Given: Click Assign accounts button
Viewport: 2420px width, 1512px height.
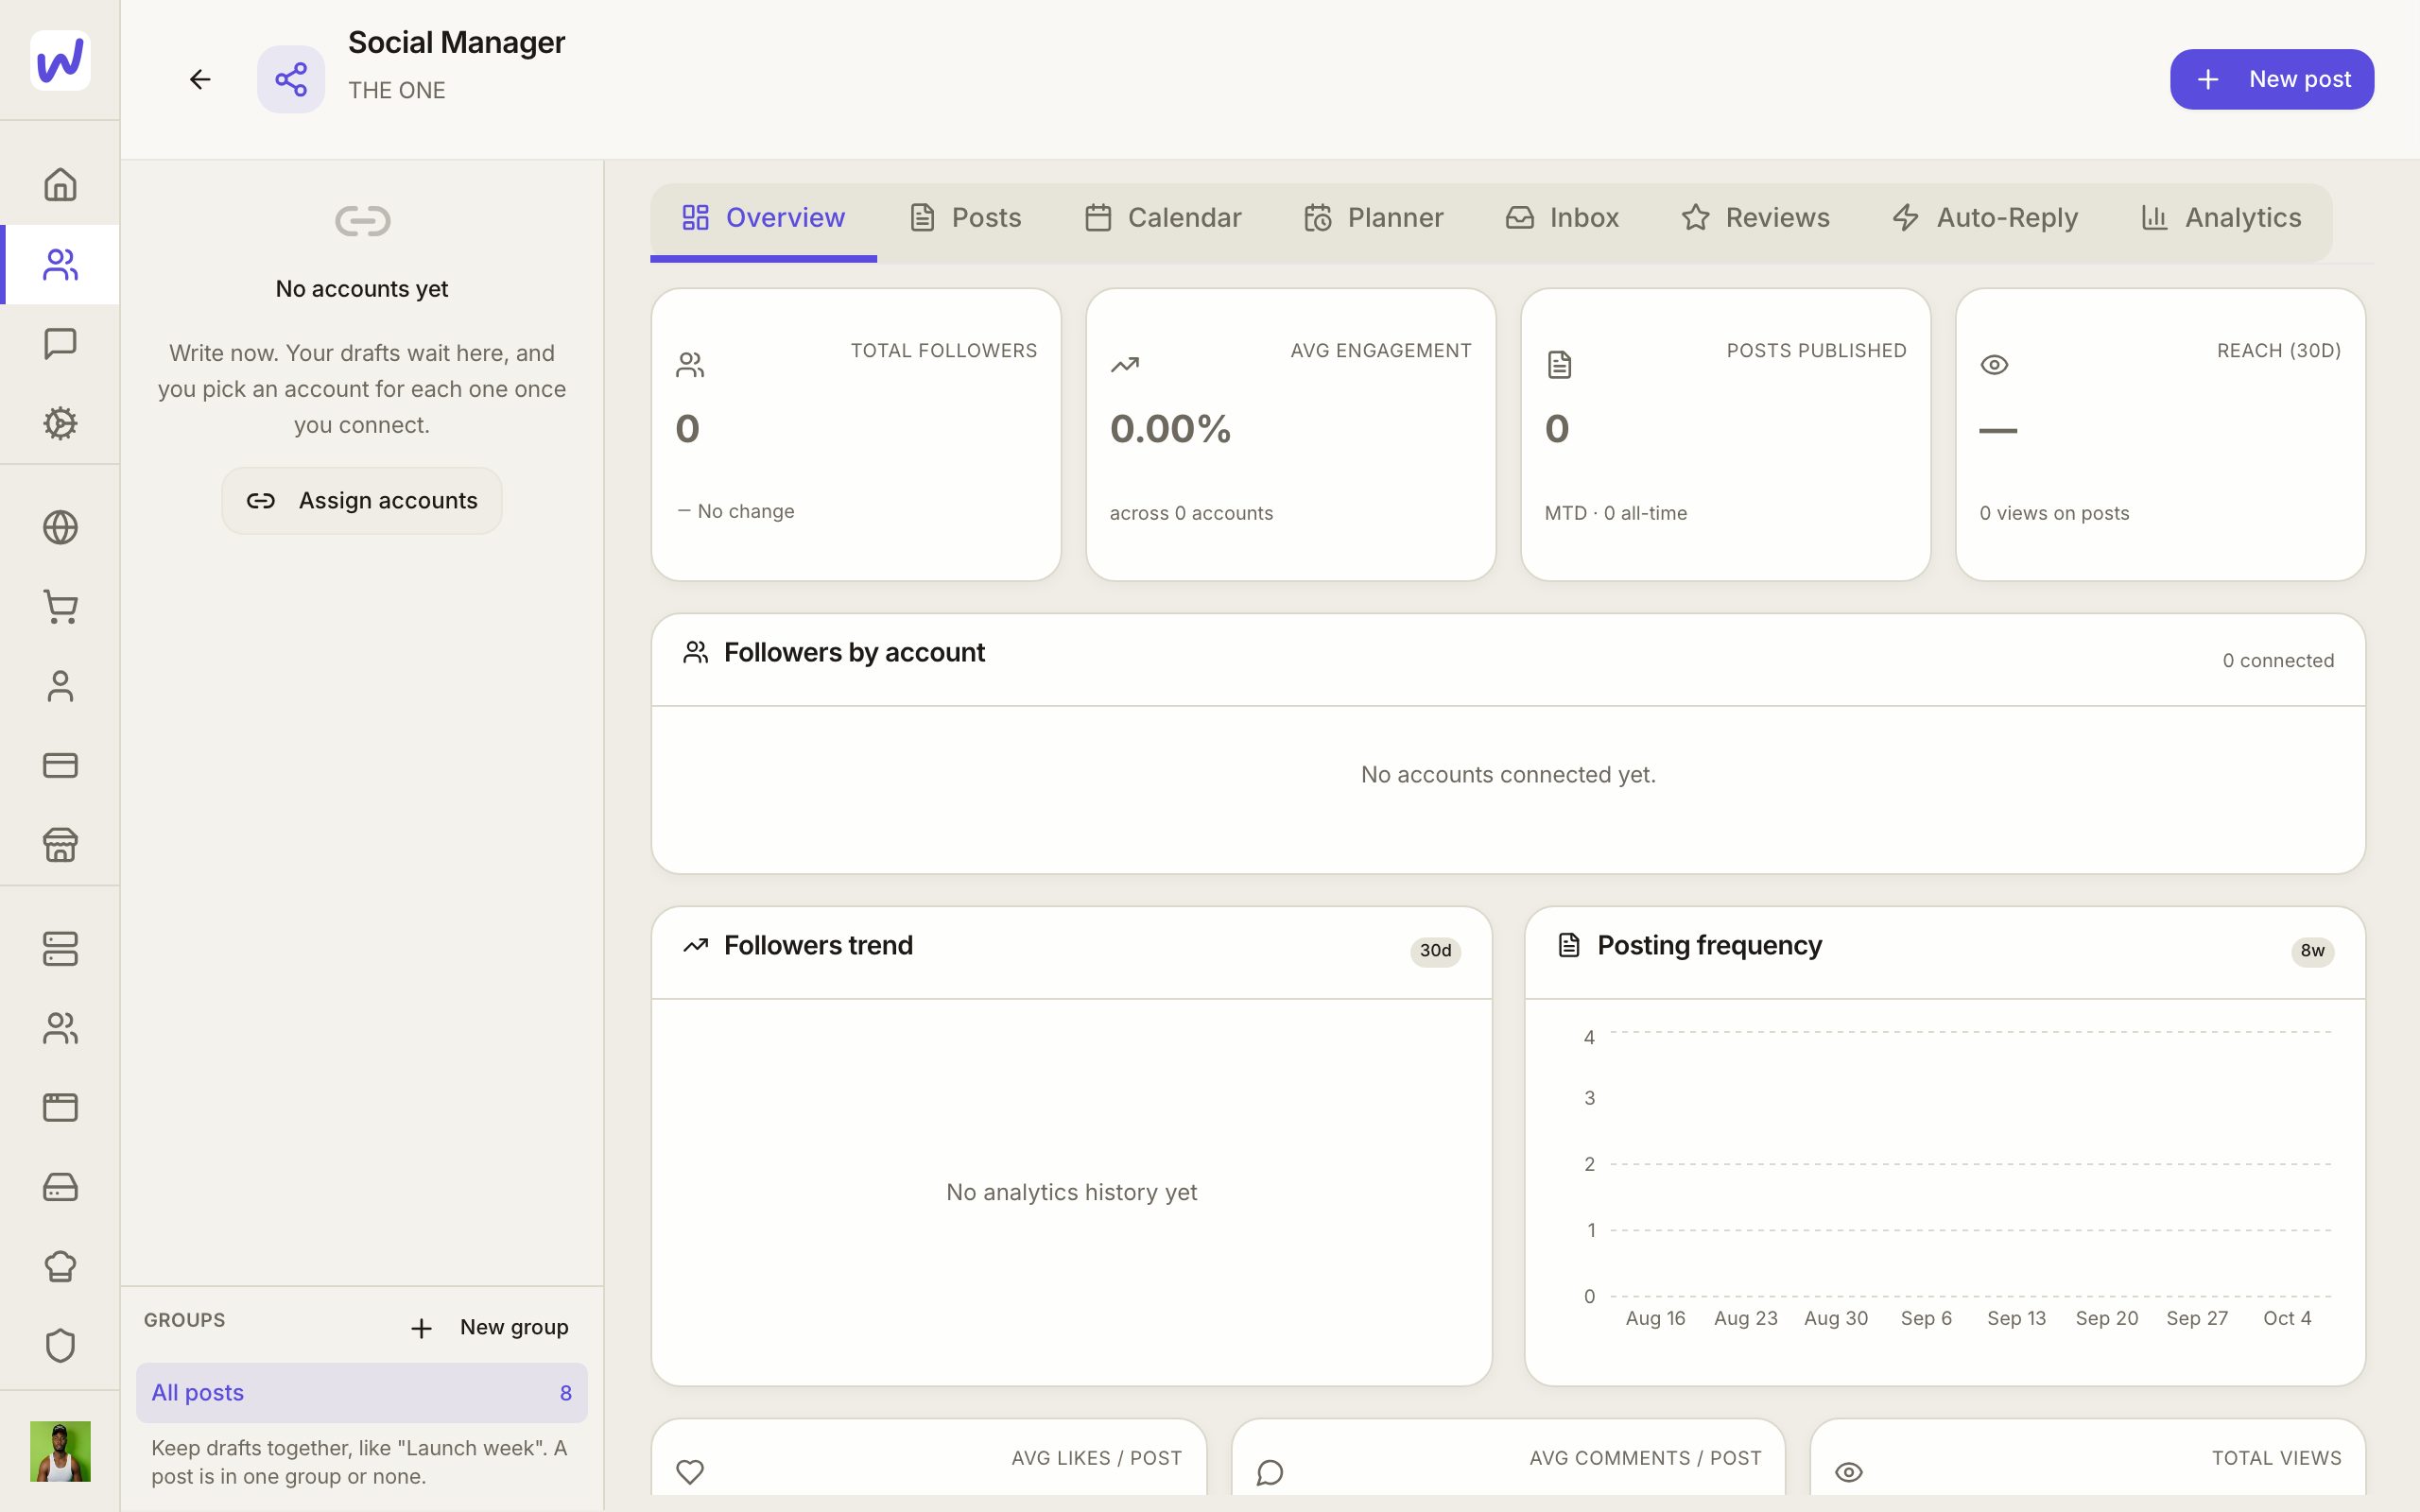Looking at the screenshot, I should tap(362, 501).
